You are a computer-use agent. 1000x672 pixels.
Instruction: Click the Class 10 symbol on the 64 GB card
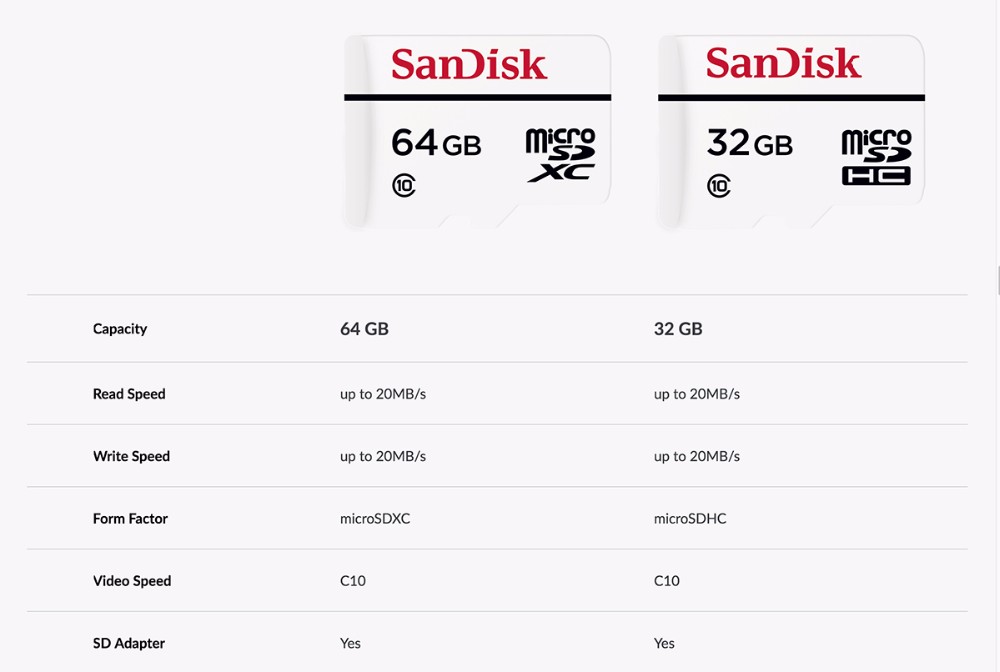tap(404, 185)
